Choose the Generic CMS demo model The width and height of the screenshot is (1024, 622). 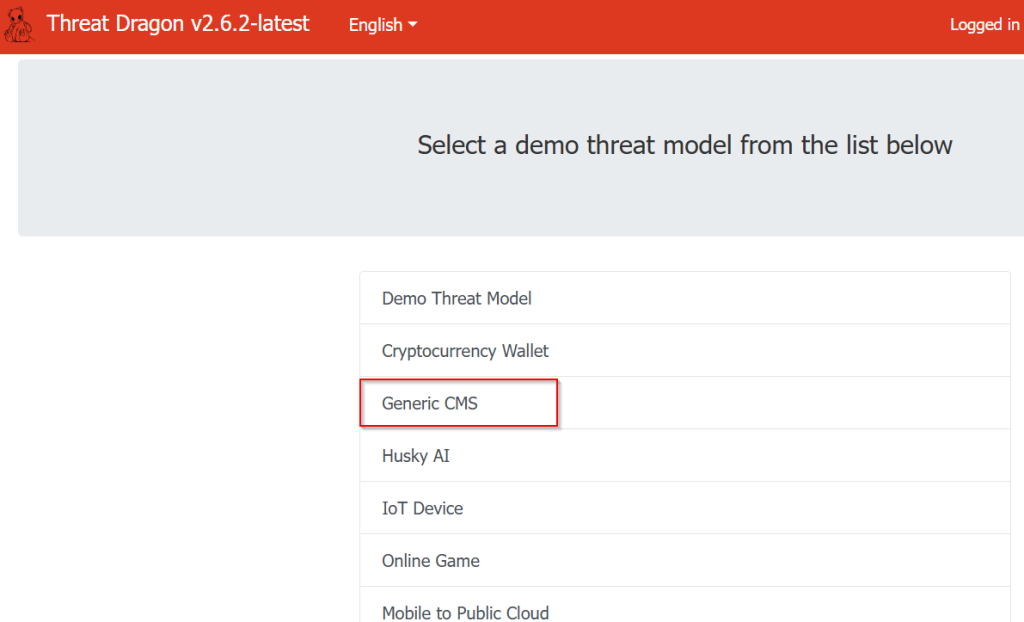(684, 403)
